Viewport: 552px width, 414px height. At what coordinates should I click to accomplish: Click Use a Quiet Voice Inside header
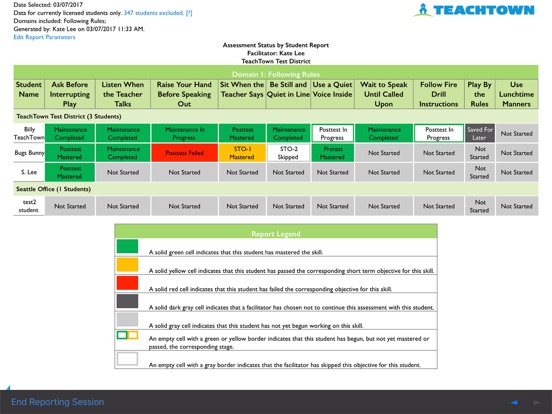coord(332,94)
